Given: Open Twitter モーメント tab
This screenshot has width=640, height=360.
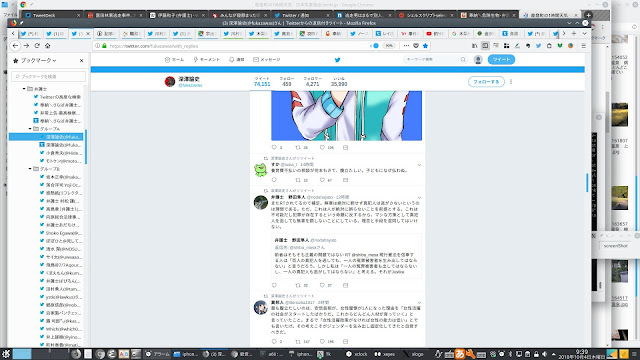Looking at the screenshot, I should (207, 60).
